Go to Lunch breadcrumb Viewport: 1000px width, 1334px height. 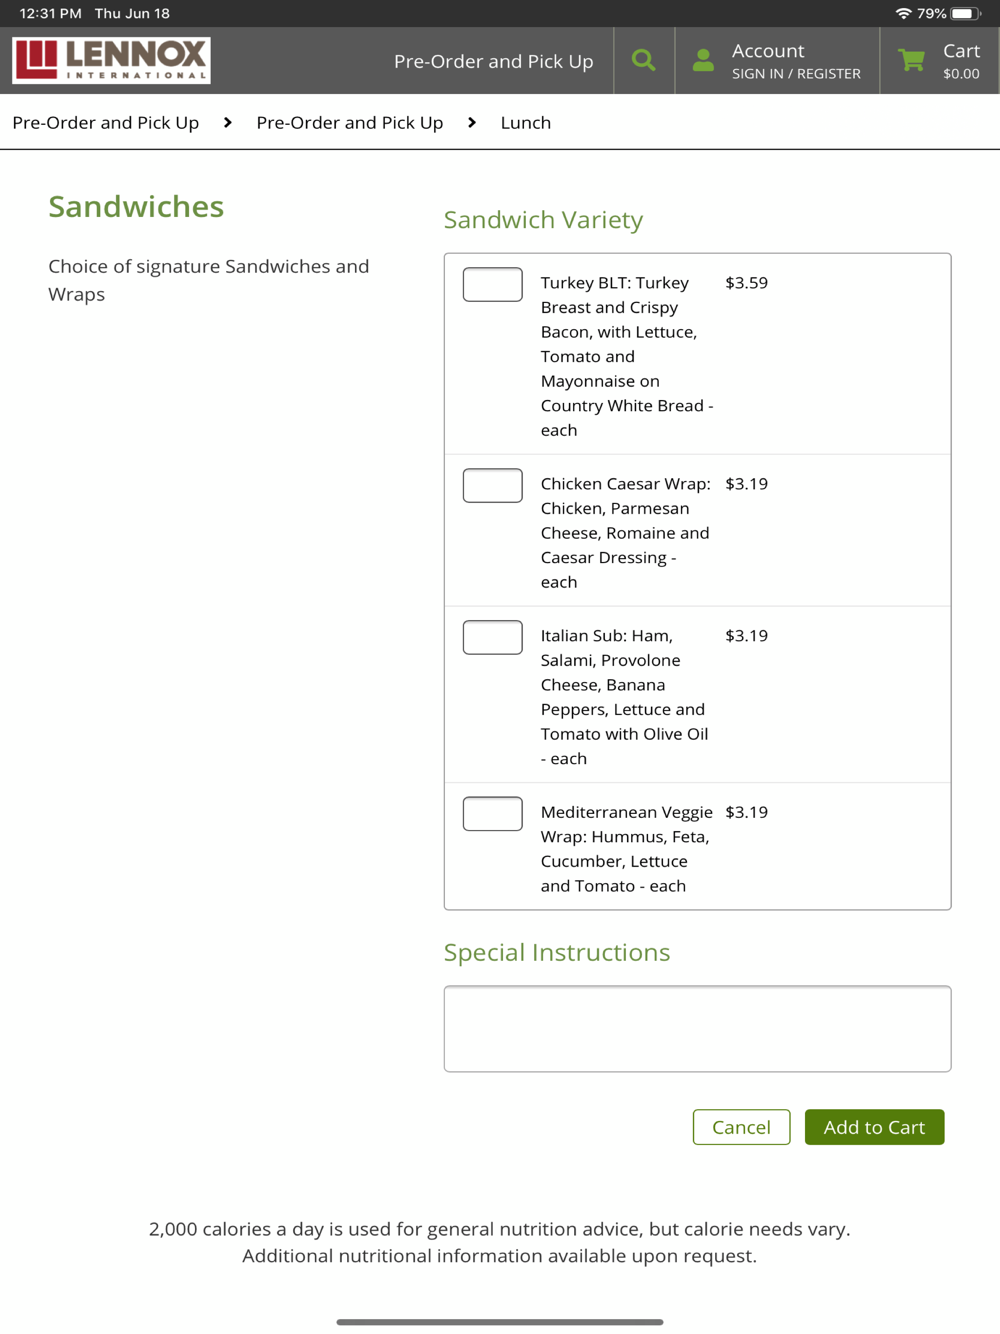pyautogui.click(x=526, y=122)
